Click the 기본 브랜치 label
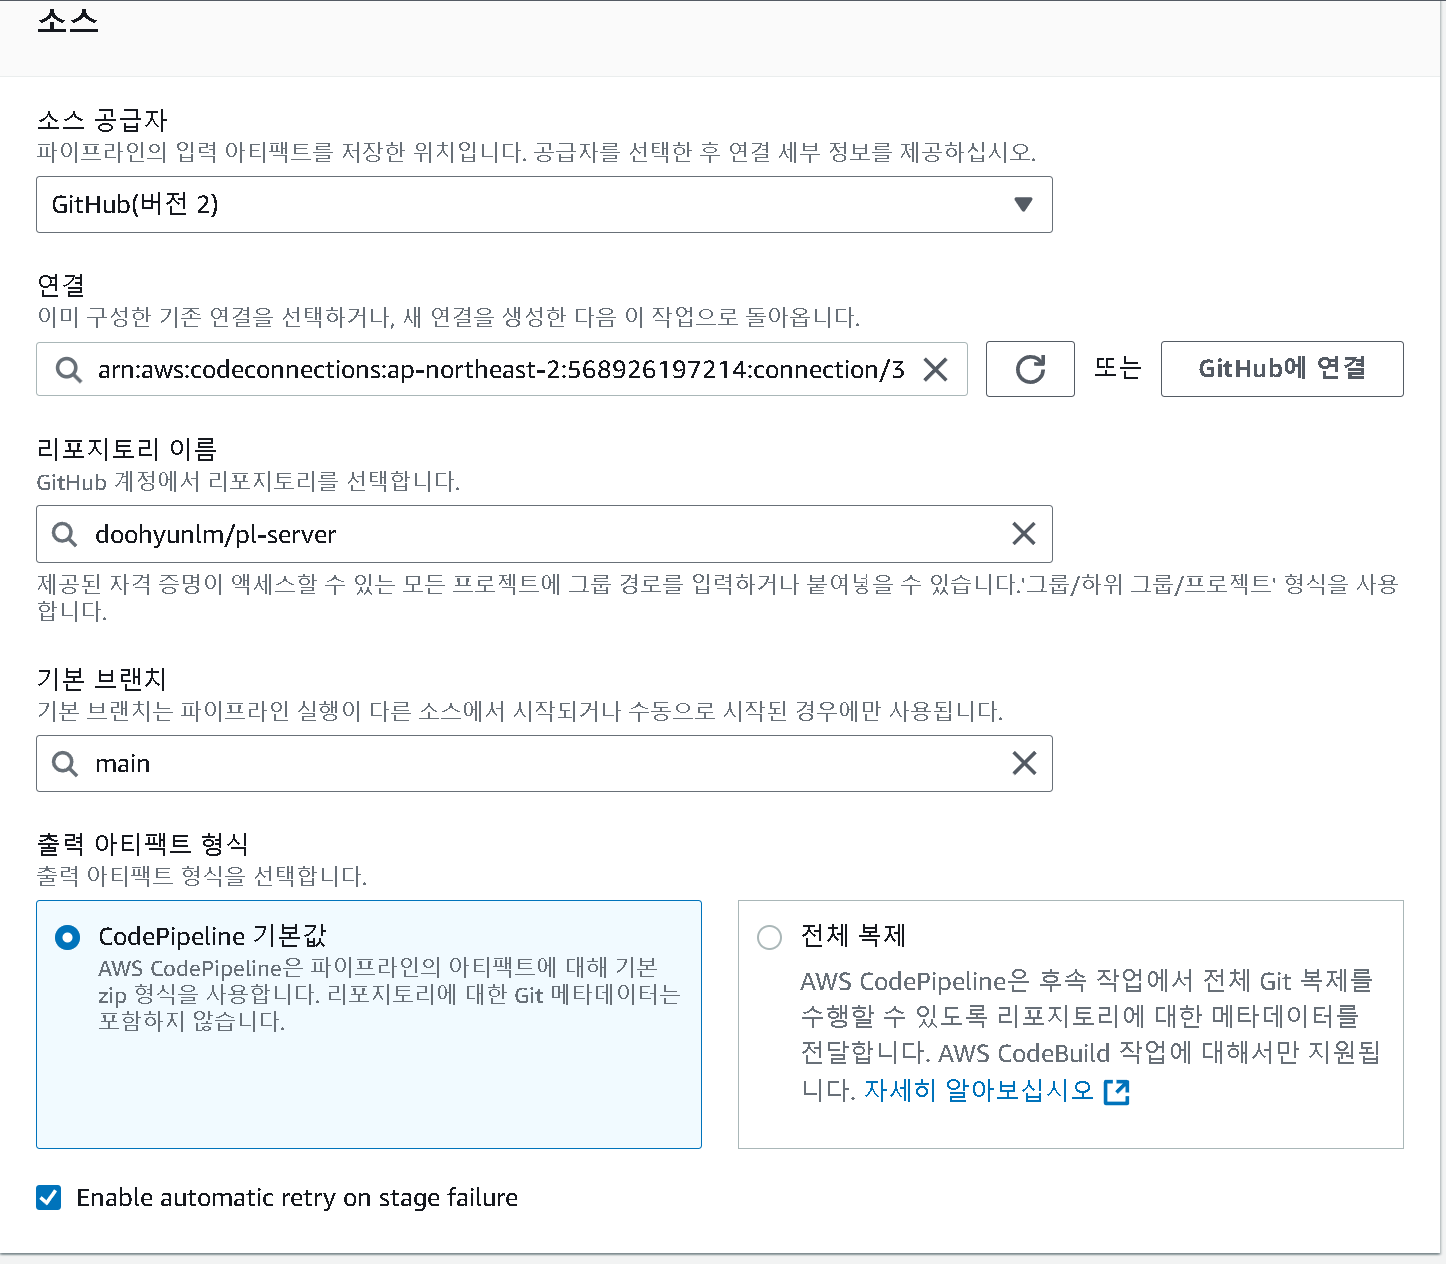Image resolution: width=1446 pixels, height=1264 pixels. pyautogui.click(x=101, y=679)
